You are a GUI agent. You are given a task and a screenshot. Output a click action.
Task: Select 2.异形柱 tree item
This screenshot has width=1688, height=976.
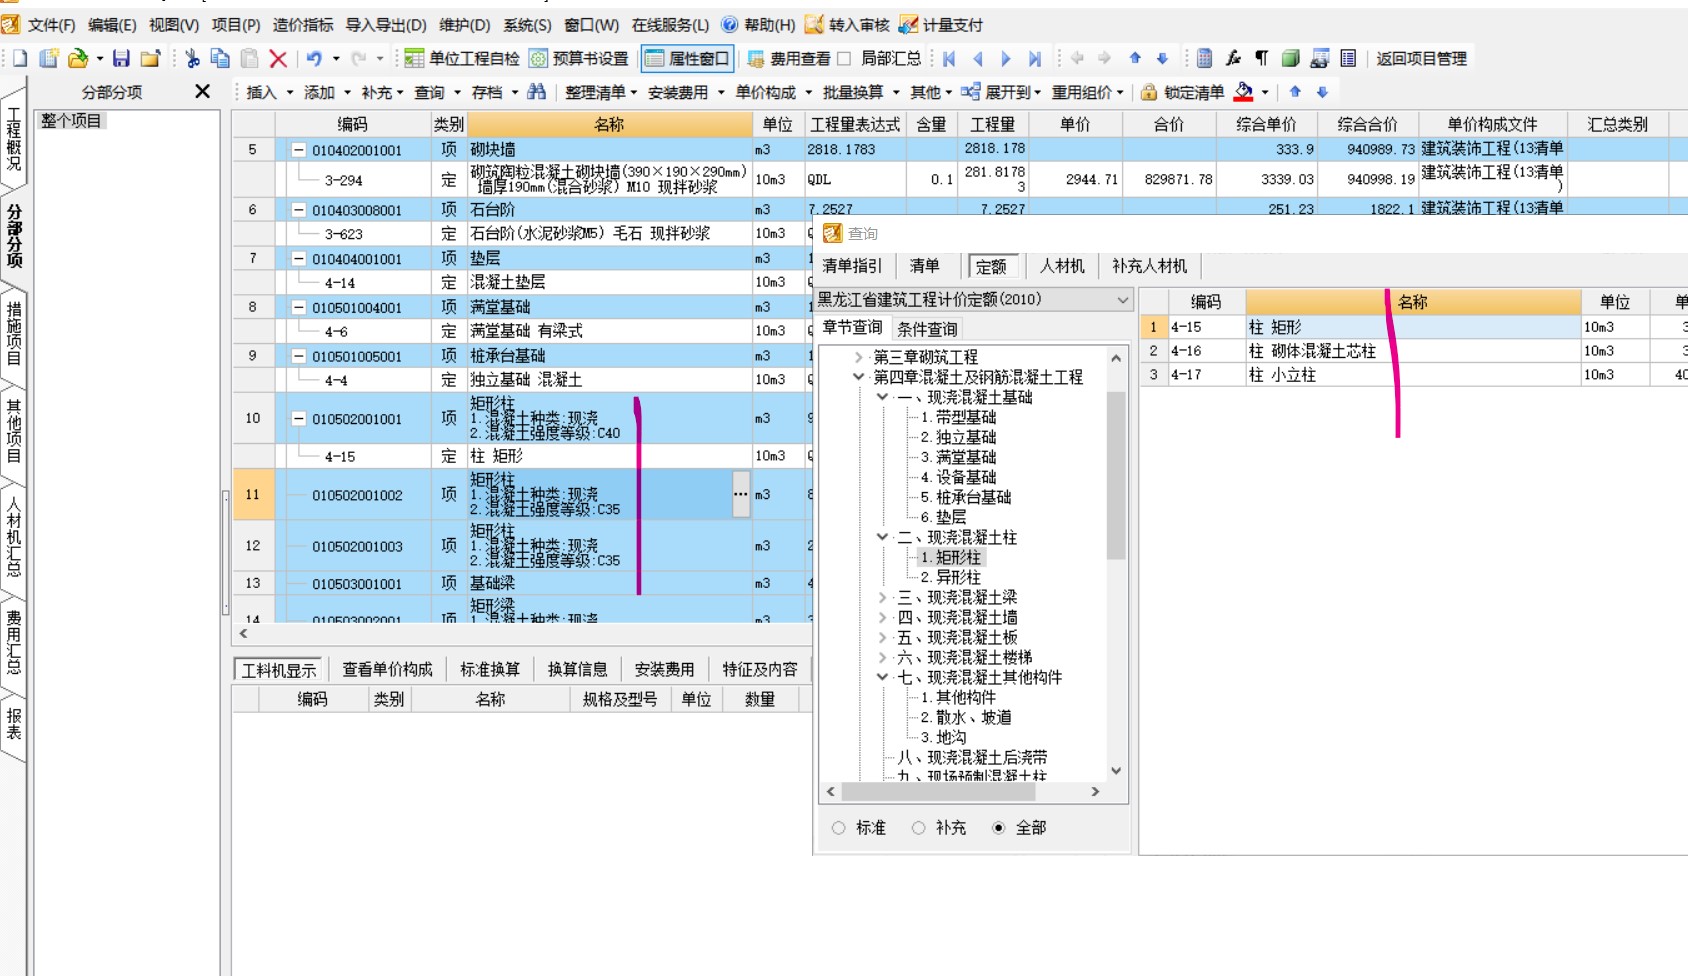951,577
